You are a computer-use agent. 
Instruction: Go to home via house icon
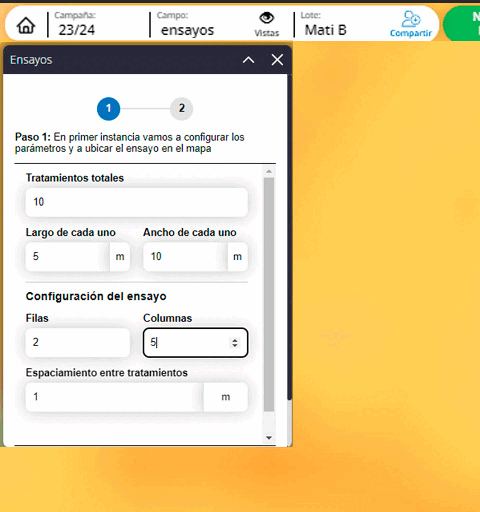click(26, 25)
